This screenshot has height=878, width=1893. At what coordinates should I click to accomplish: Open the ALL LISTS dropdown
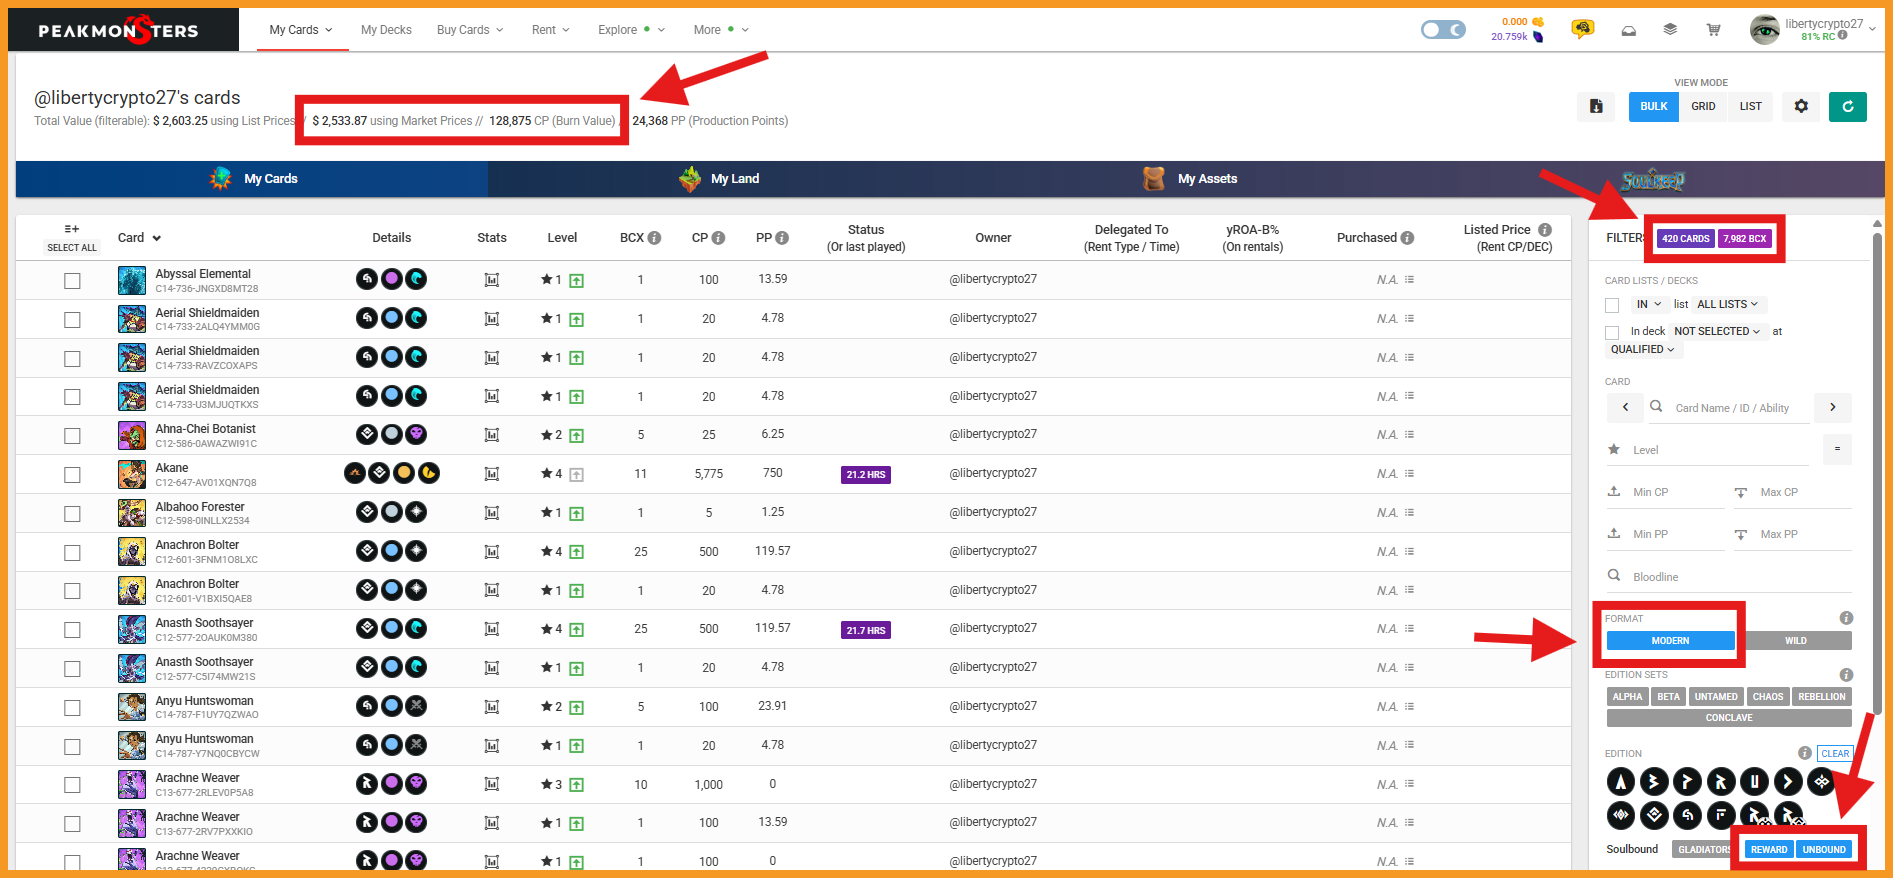coord(1727,304)
